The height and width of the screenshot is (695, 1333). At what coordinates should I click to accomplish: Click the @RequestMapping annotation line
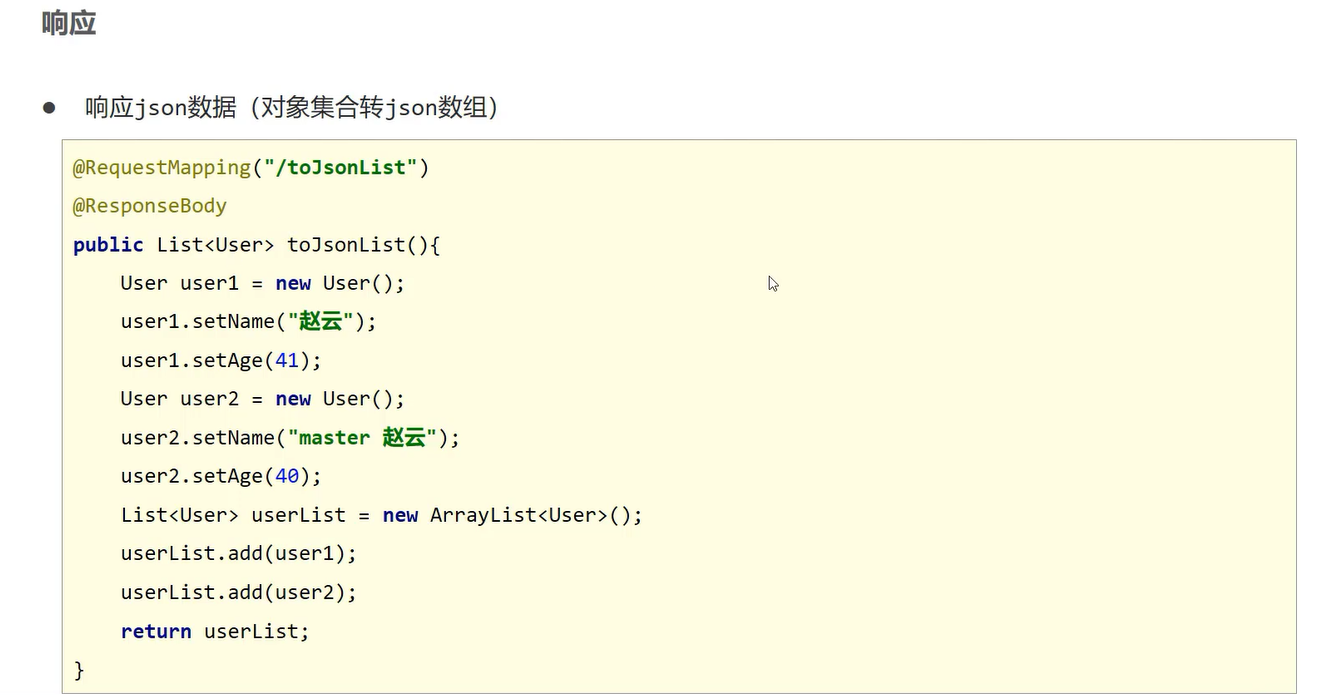251,168
